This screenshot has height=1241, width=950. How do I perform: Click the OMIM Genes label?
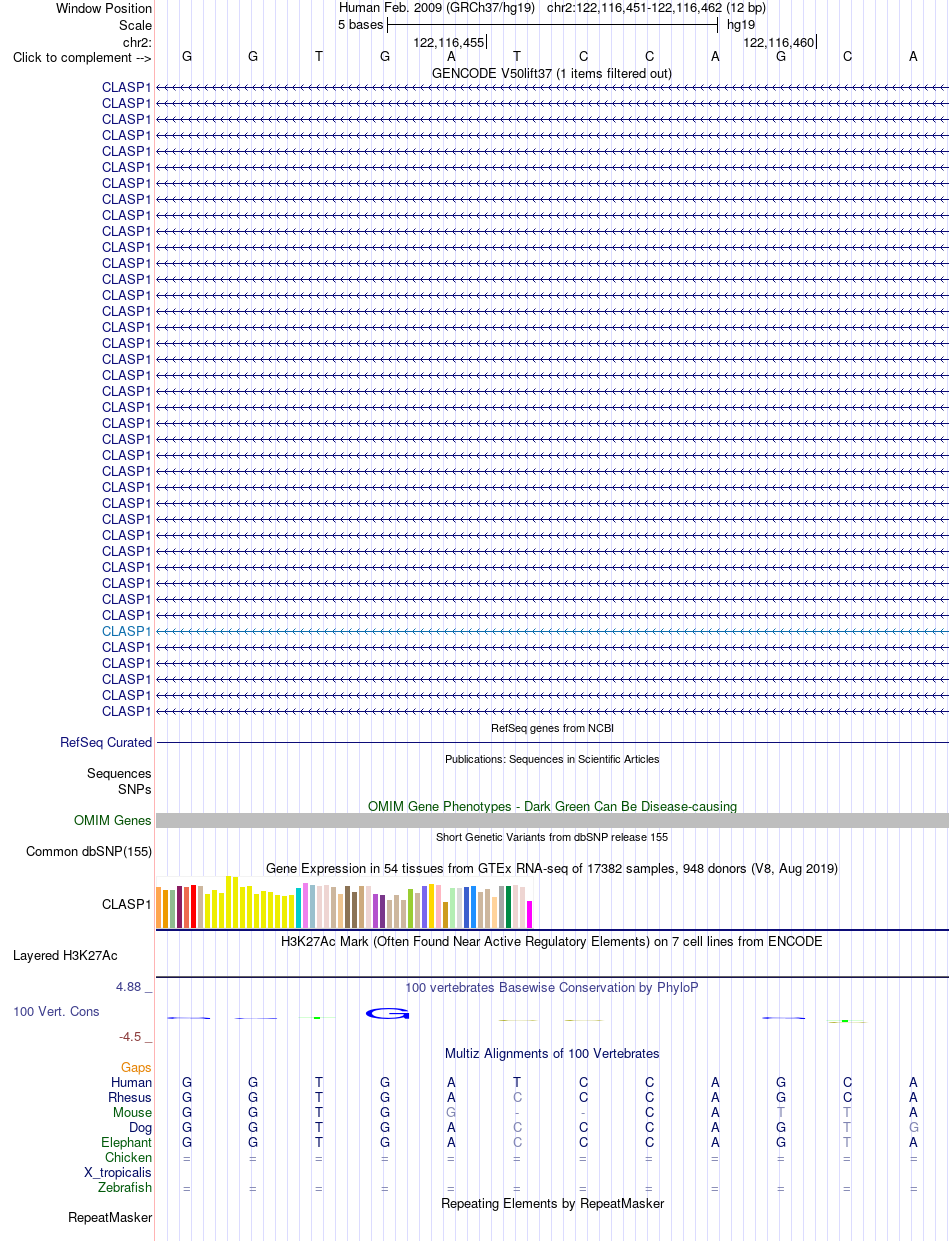113,821
